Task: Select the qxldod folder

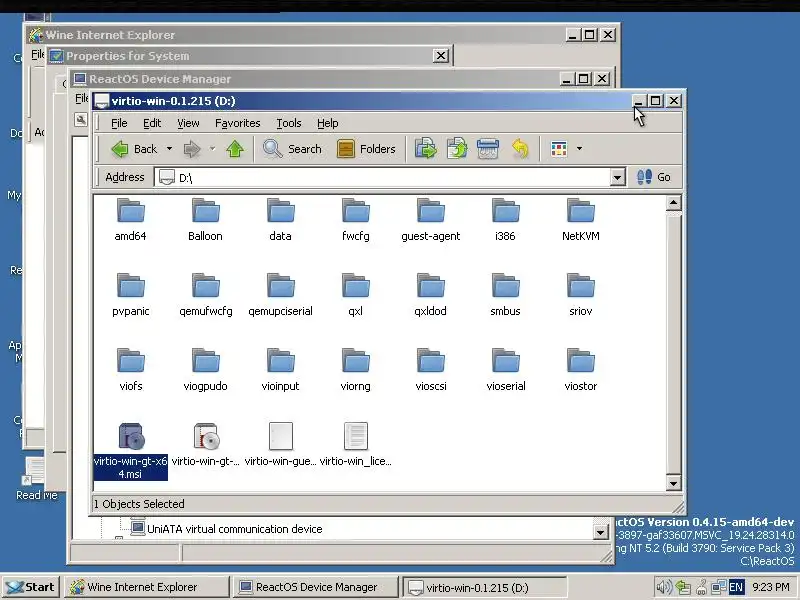Action: click(x=431, y=294)
